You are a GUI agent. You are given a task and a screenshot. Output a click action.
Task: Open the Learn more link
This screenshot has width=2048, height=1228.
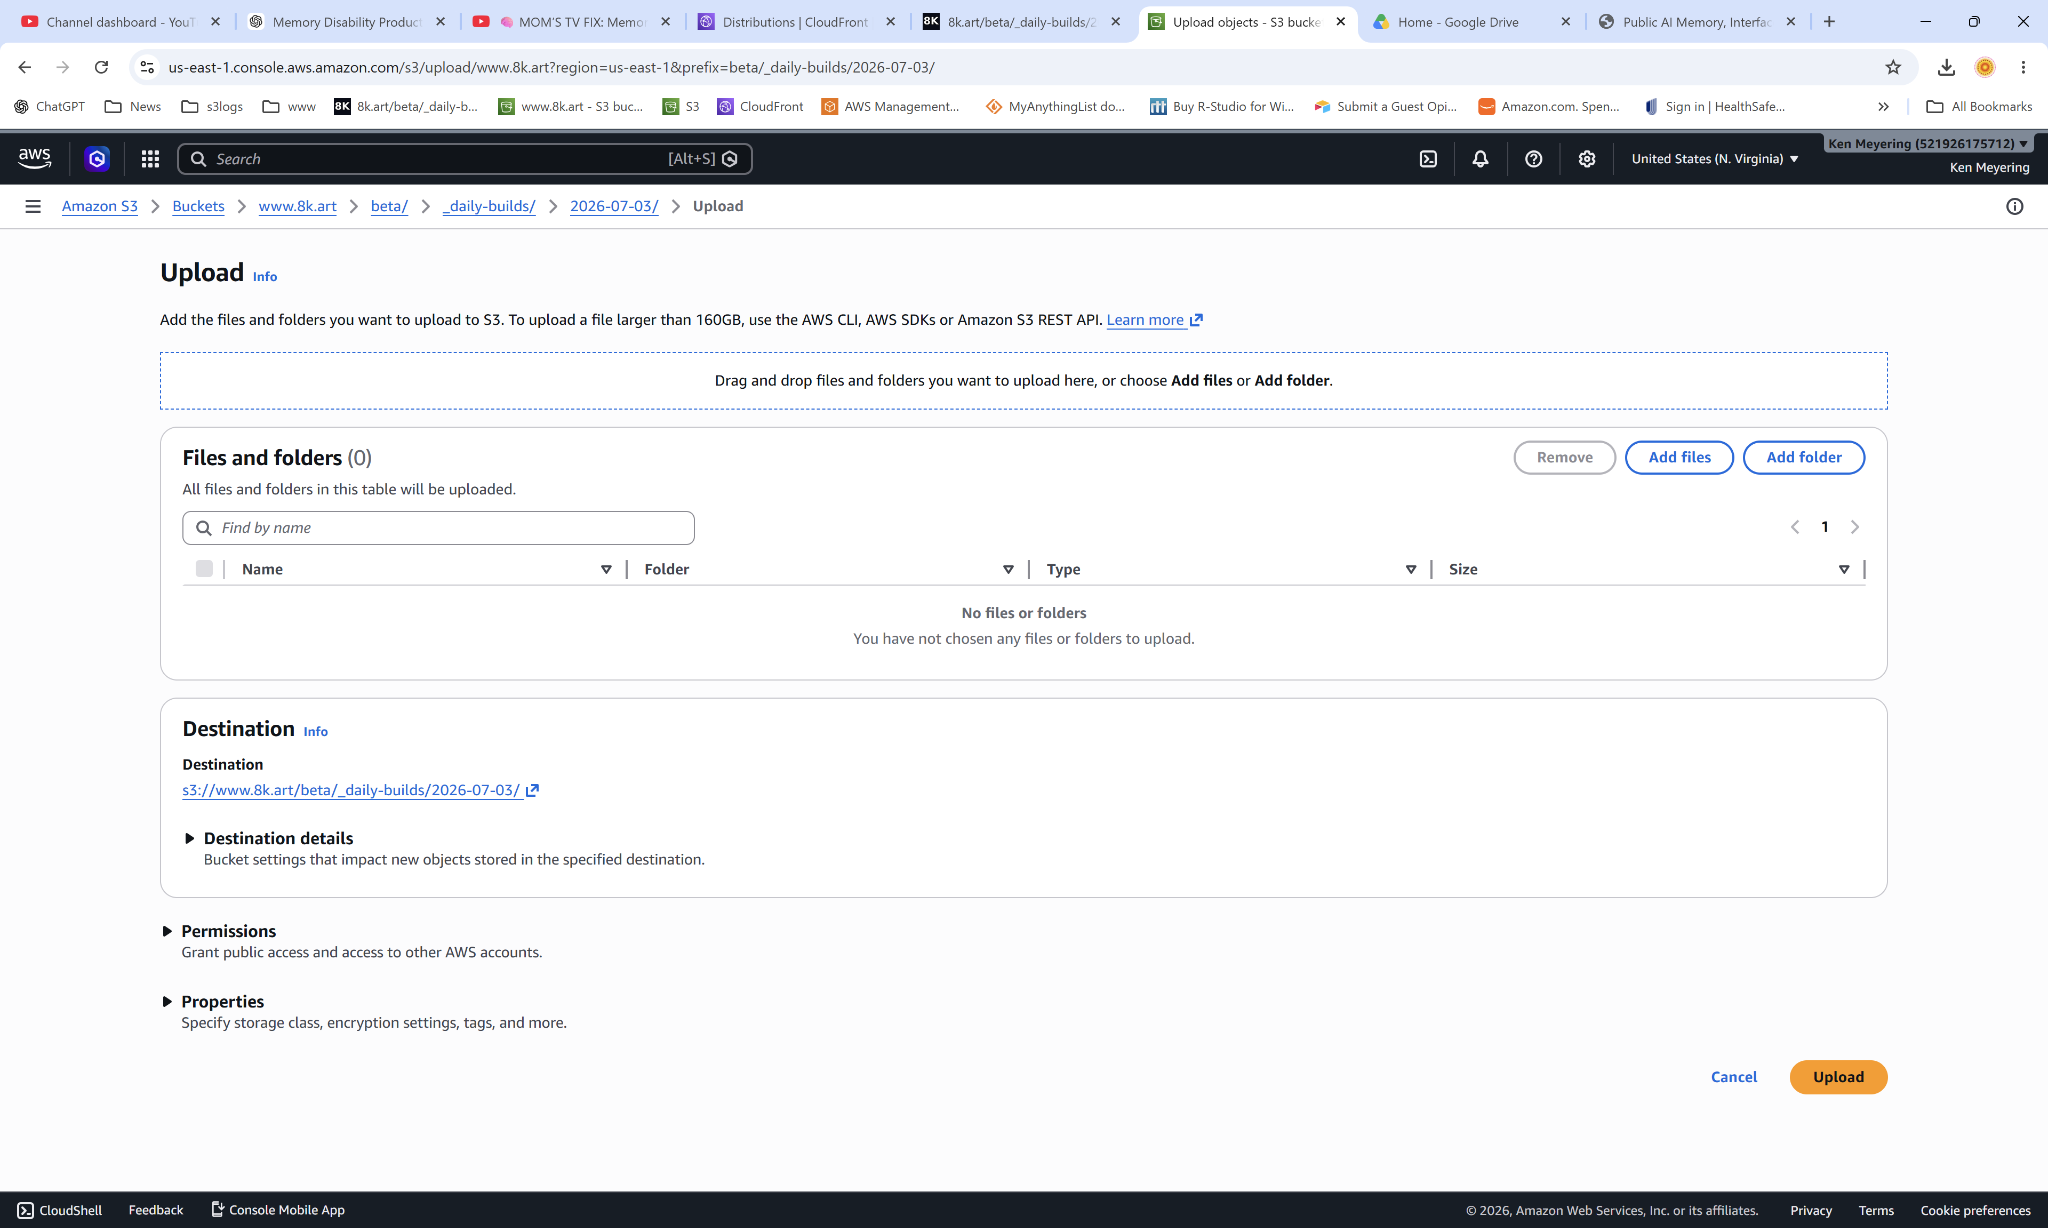(x=1154, y=320)
